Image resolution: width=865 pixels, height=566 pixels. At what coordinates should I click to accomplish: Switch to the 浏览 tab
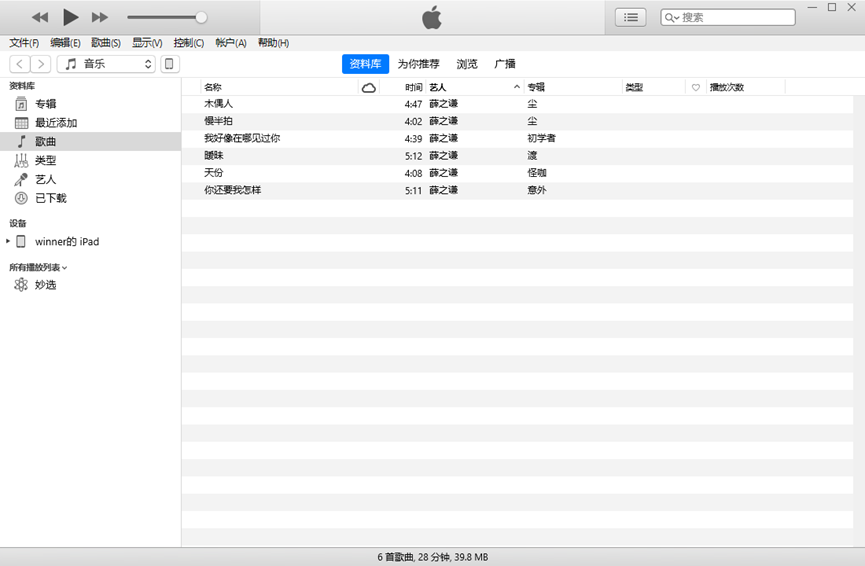pos(467,64)
